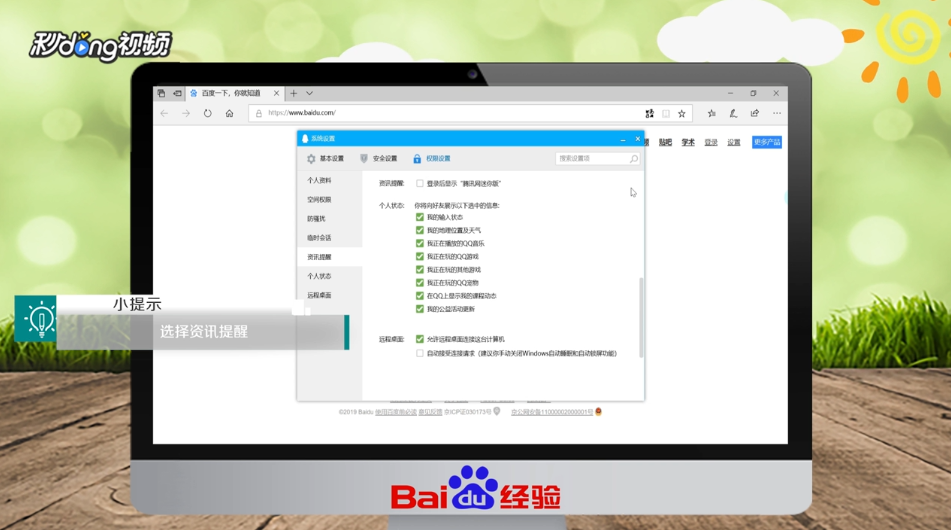
Task: Uncheck 允许远程桌面连接这台计算机 checkbox
Action: tap(420, 339)
